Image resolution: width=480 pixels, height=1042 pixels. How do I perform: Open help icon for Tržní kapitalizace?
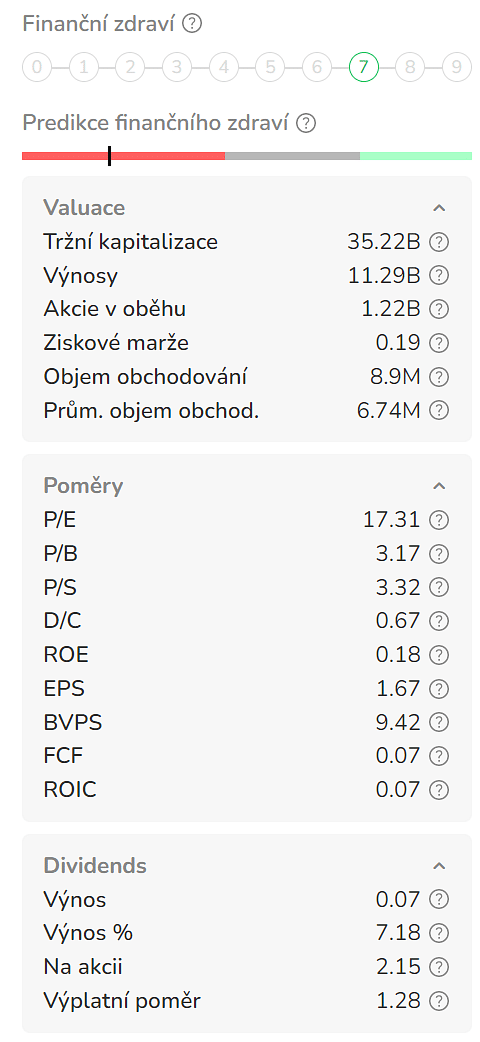pos(439,242)
